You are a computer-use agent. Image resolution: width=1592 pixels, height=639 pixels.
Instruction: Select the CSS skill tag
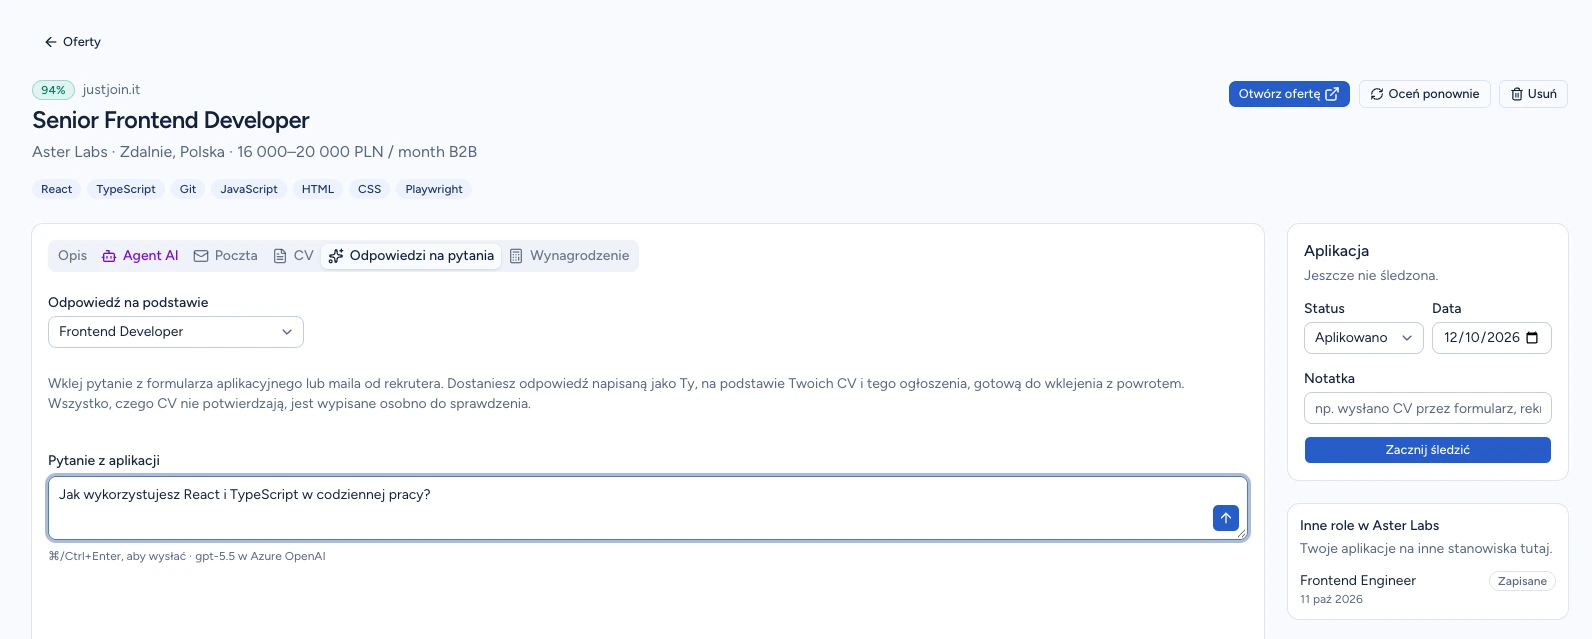(x=370, y=189)
